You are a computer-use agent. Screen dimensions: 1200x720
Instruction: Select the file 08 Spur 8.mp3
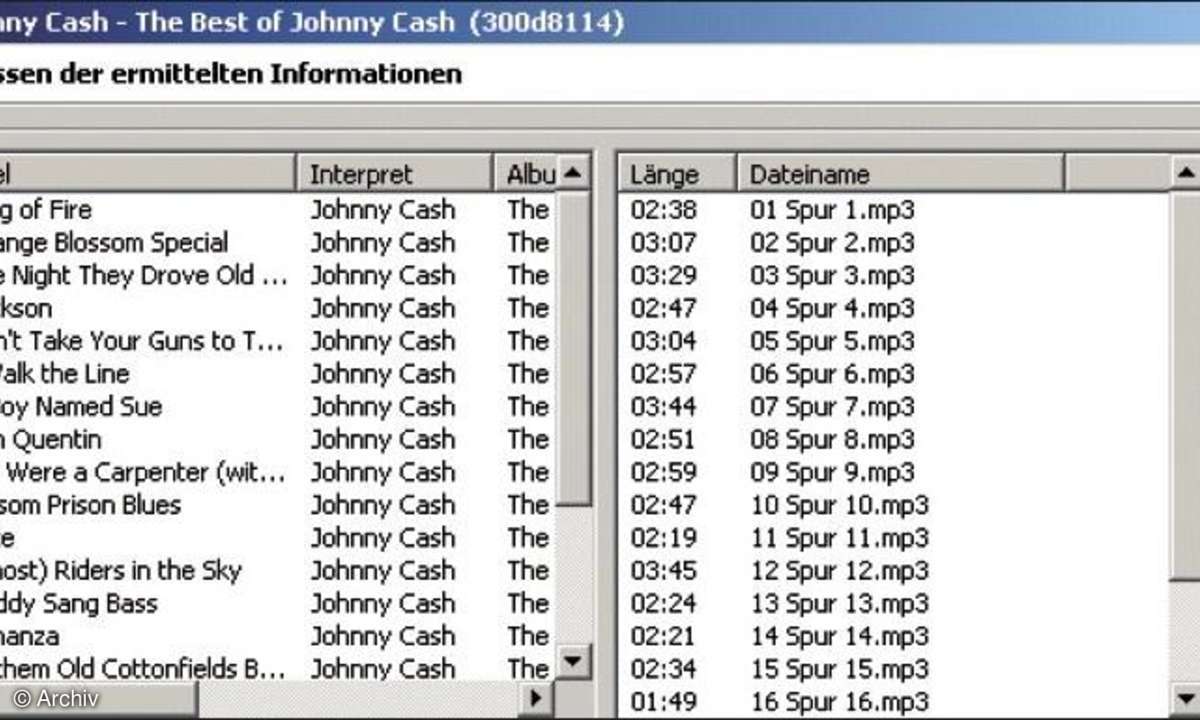tap(832, 440)
